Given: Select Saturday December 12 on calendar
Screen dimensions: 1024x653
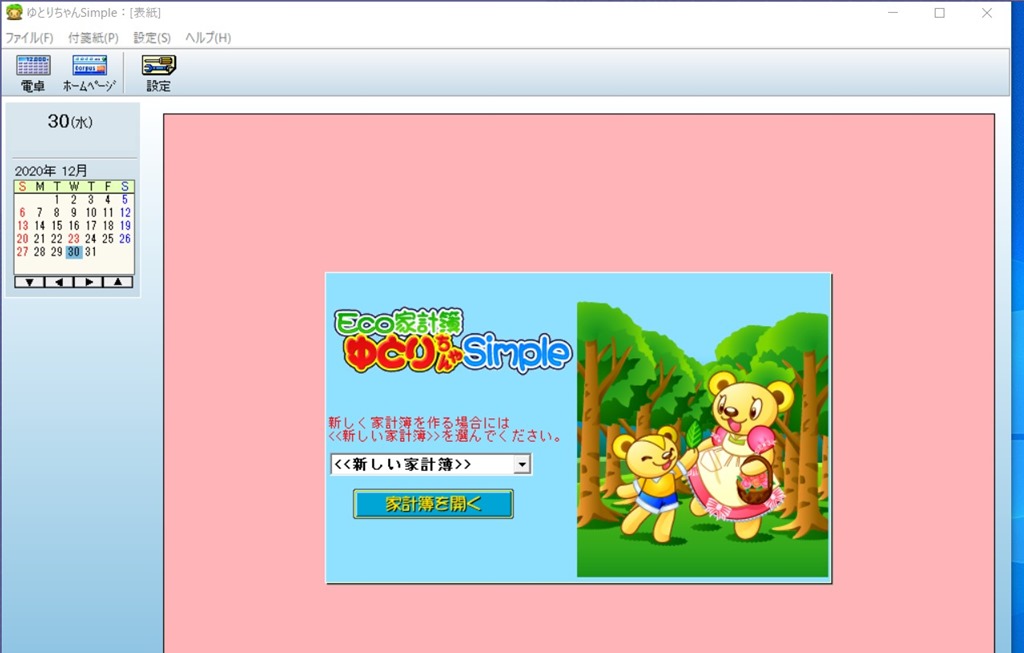Looking at the screenshot, I should coord(125,213).
